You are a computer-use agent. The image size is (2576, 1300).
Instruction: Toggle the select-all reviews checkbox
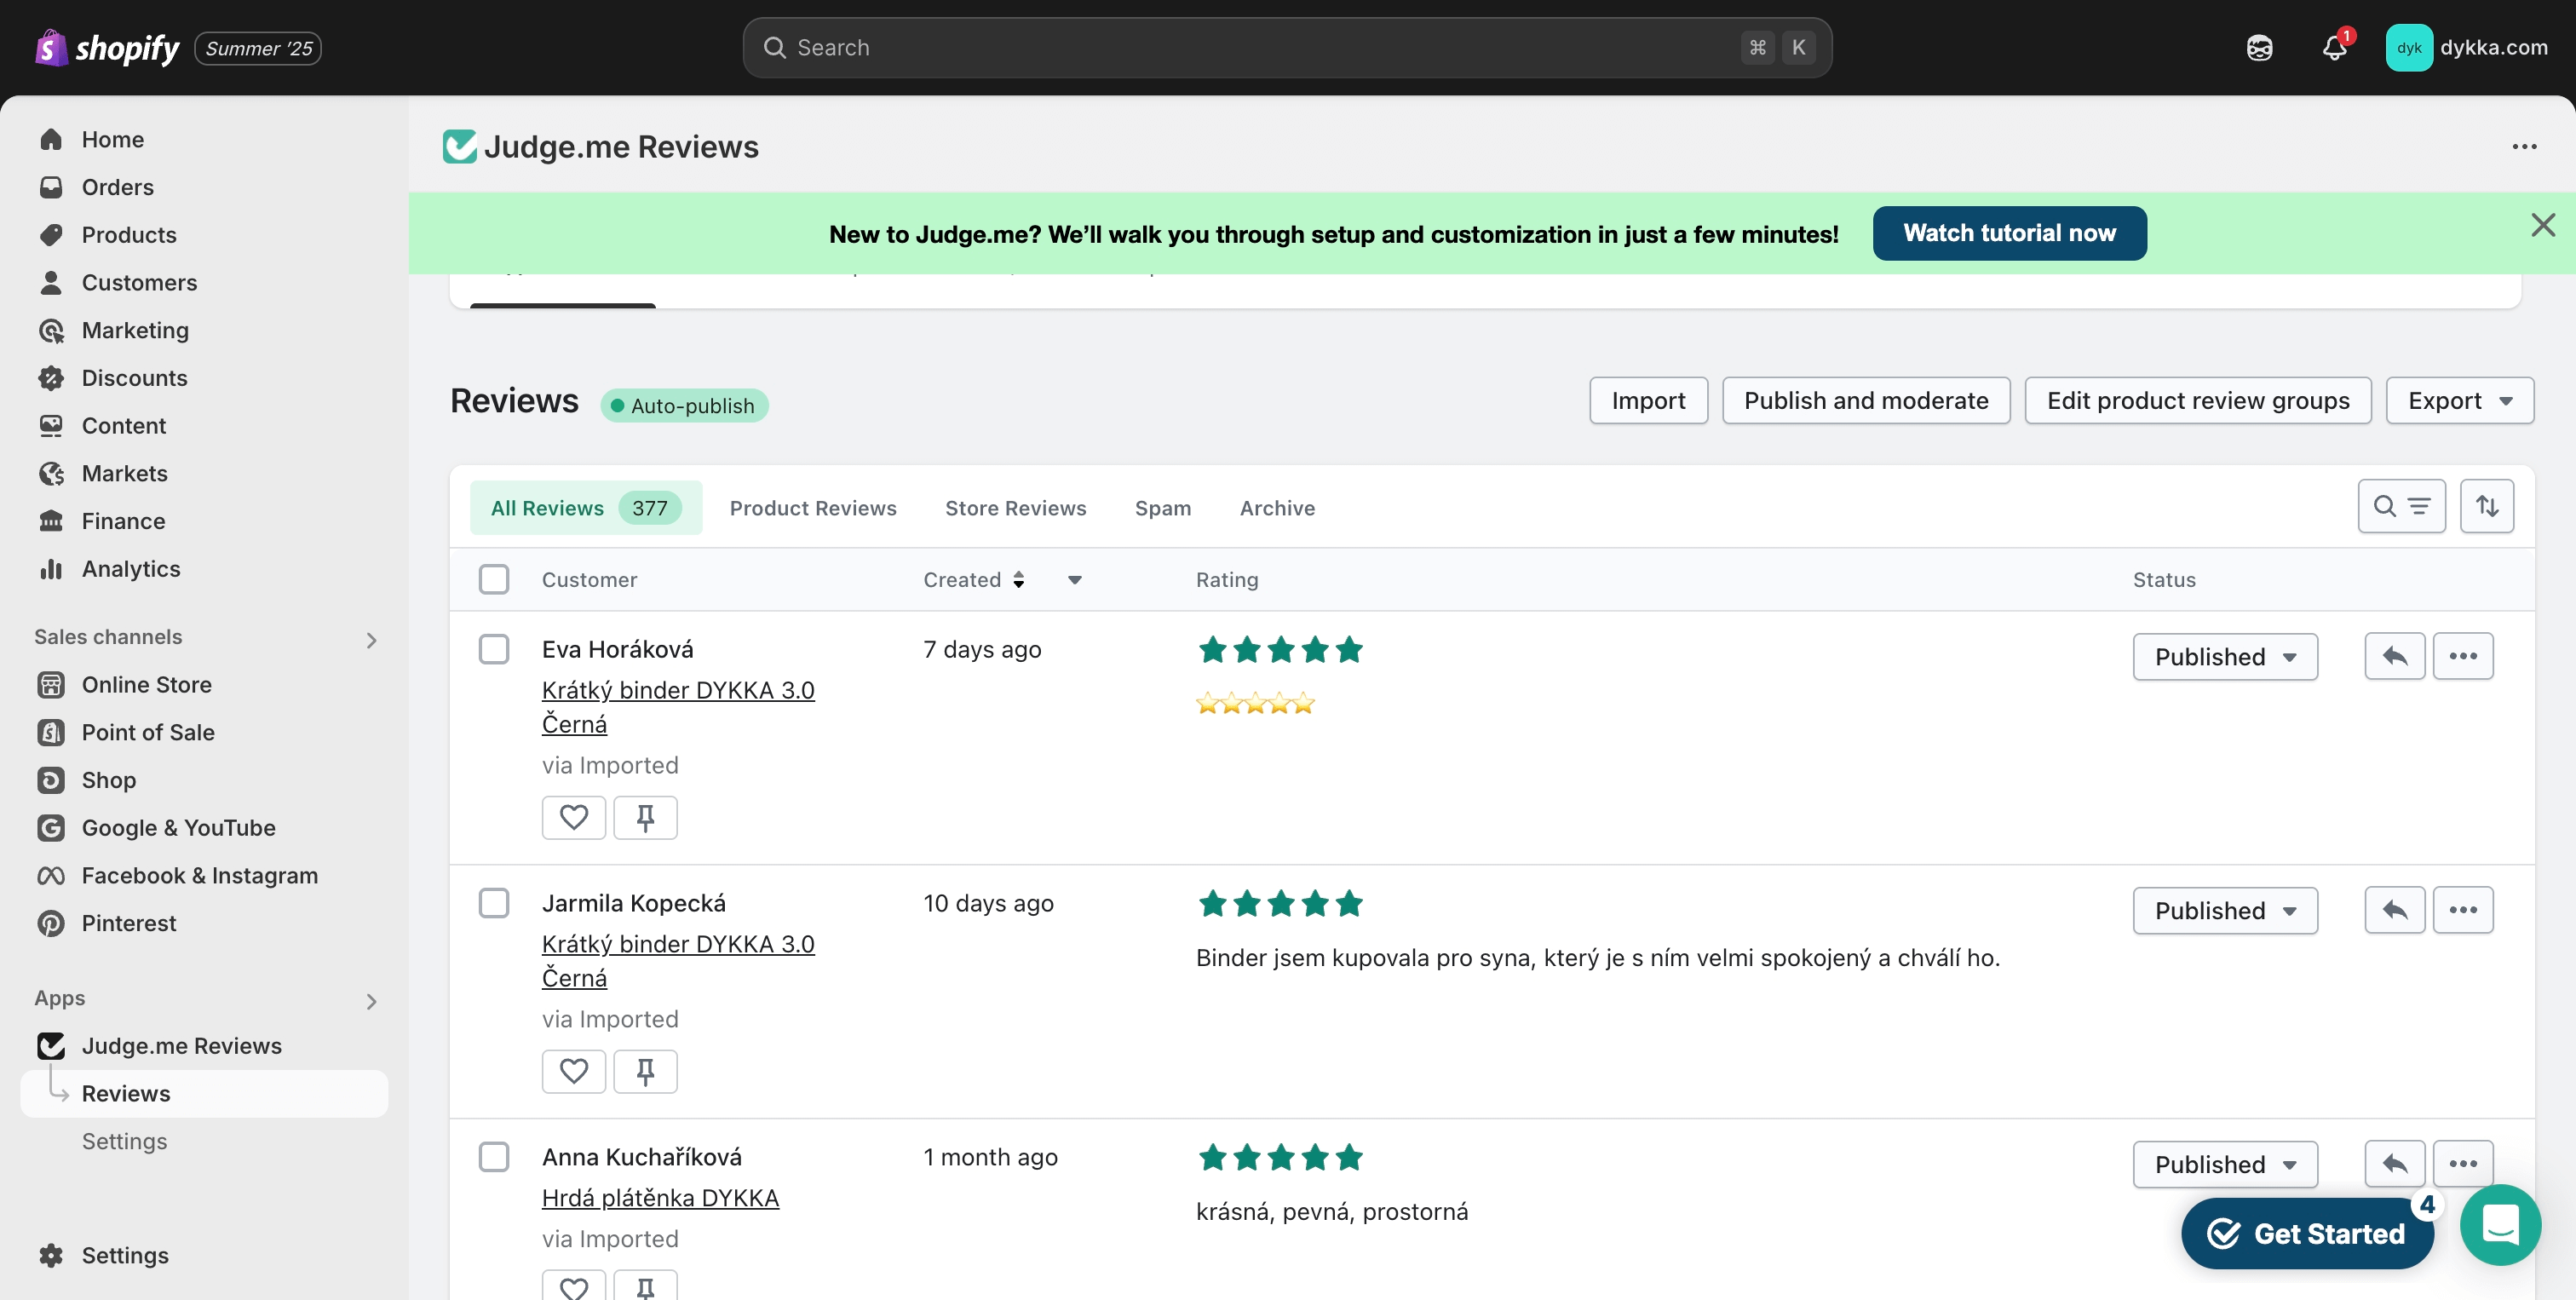[x=494, y=579]
